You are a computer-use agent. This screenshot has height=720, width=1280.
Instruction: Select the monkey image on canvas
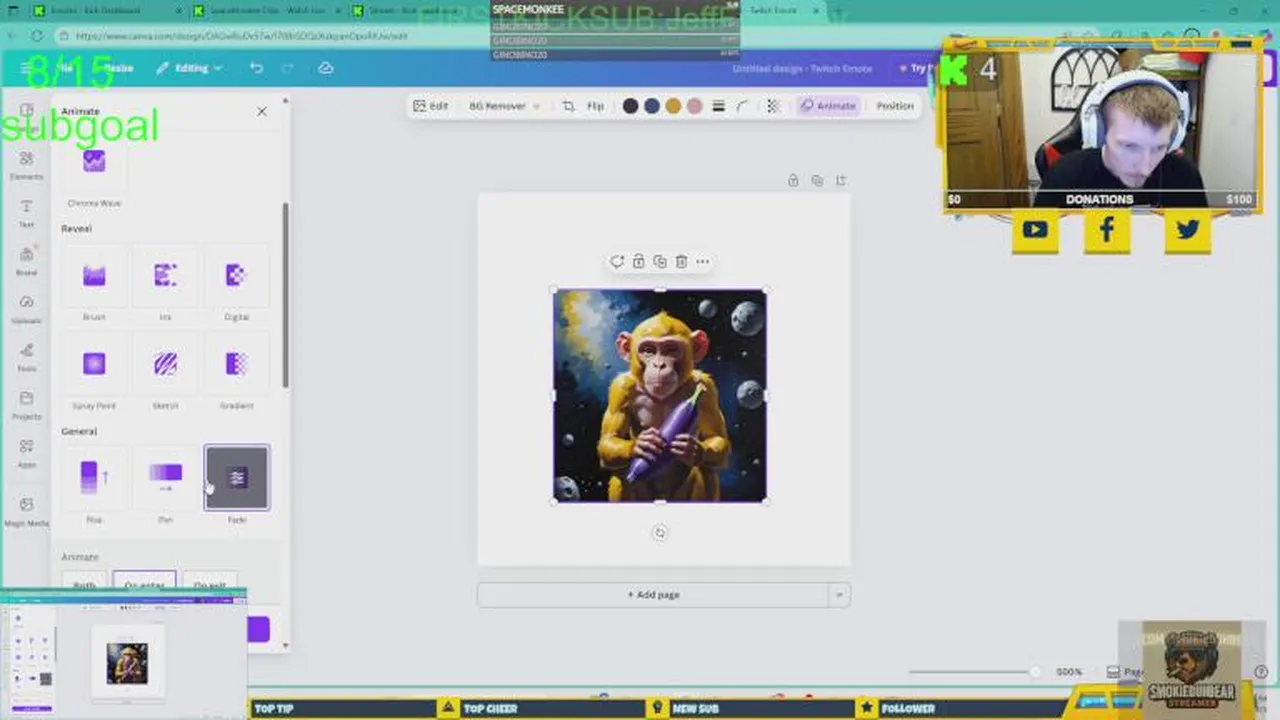click(660, 396)
